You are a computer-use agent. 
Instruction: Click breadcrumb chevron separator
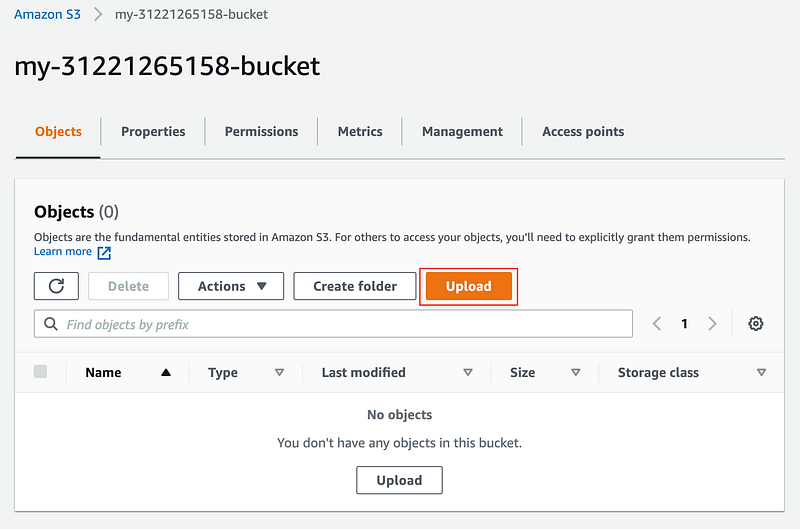98,15
